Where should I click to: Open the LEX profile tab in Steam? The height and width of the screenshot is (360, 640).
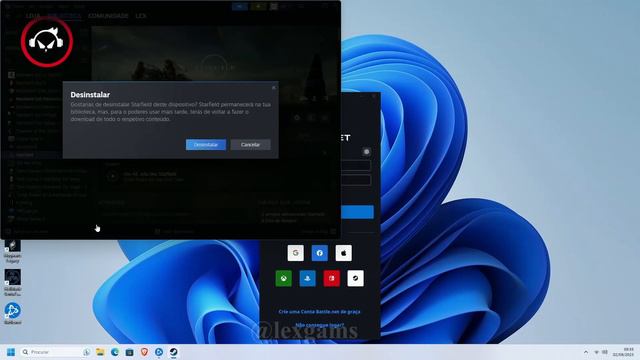(x=141, y=16)
